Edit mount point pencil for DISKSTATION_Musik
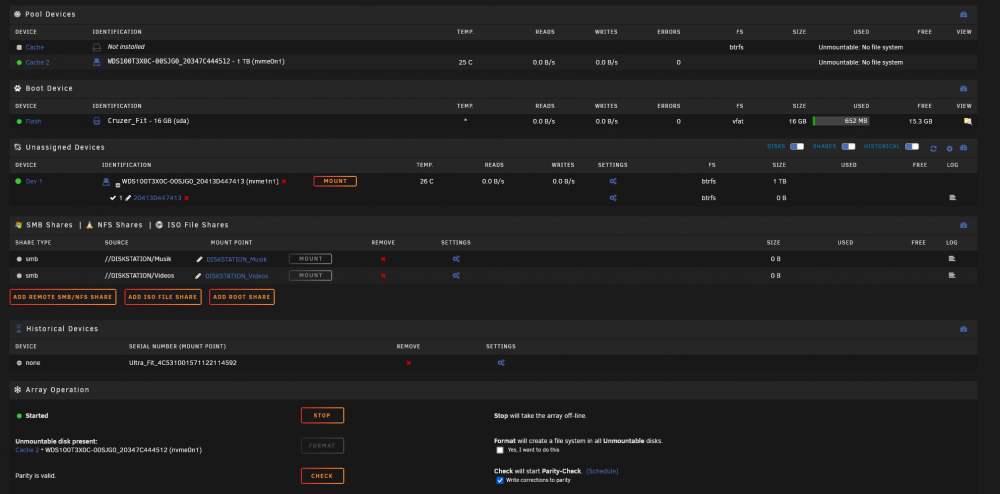The width and height of the screenshot is (1000, 494). [199, 259]
